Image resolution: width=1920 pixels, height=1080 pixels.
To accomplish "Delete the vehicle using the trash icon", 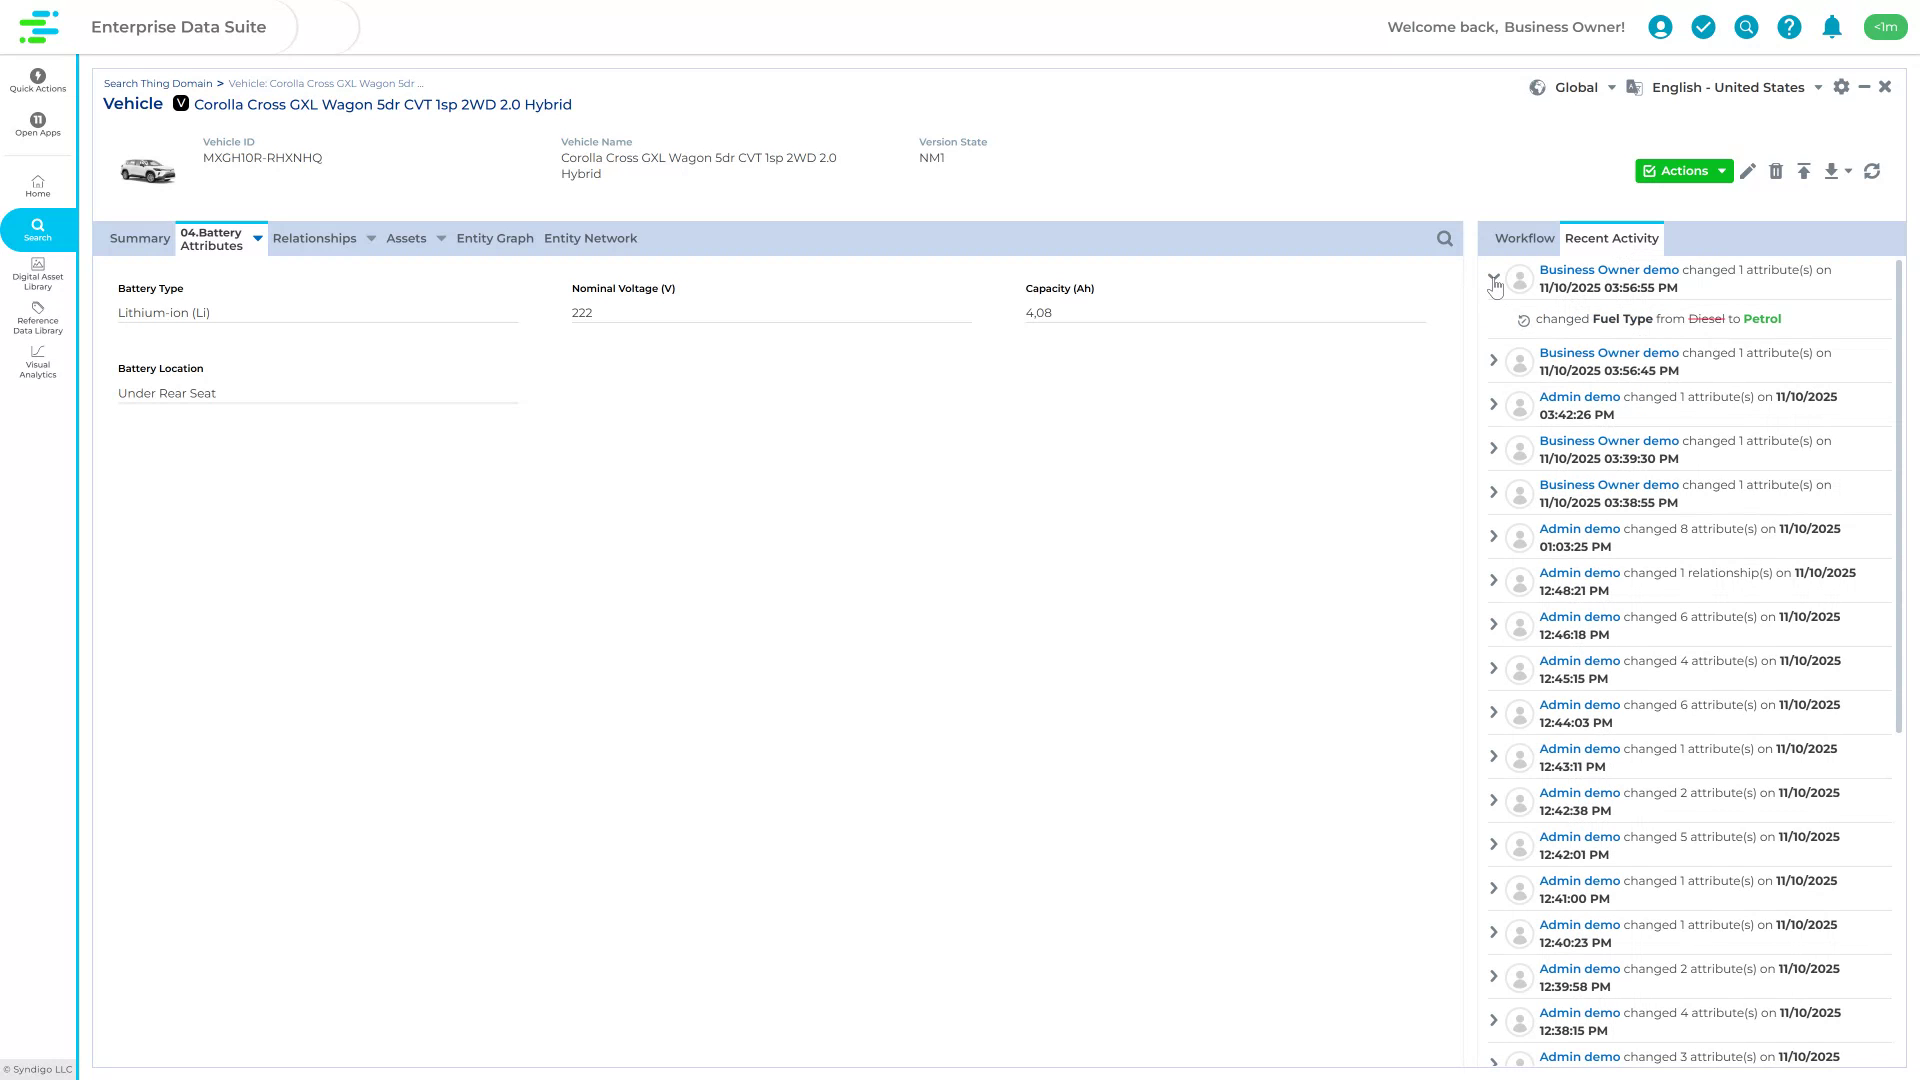I will [x=1777, y=171].
